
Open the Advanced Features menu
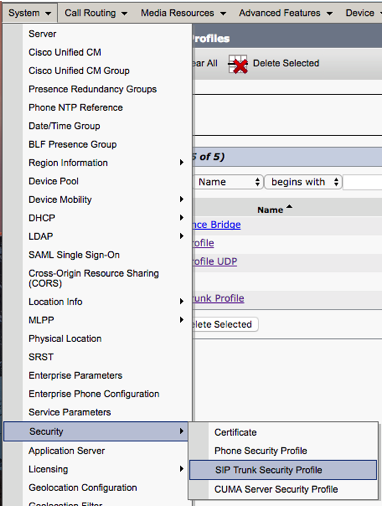point(286,13)
